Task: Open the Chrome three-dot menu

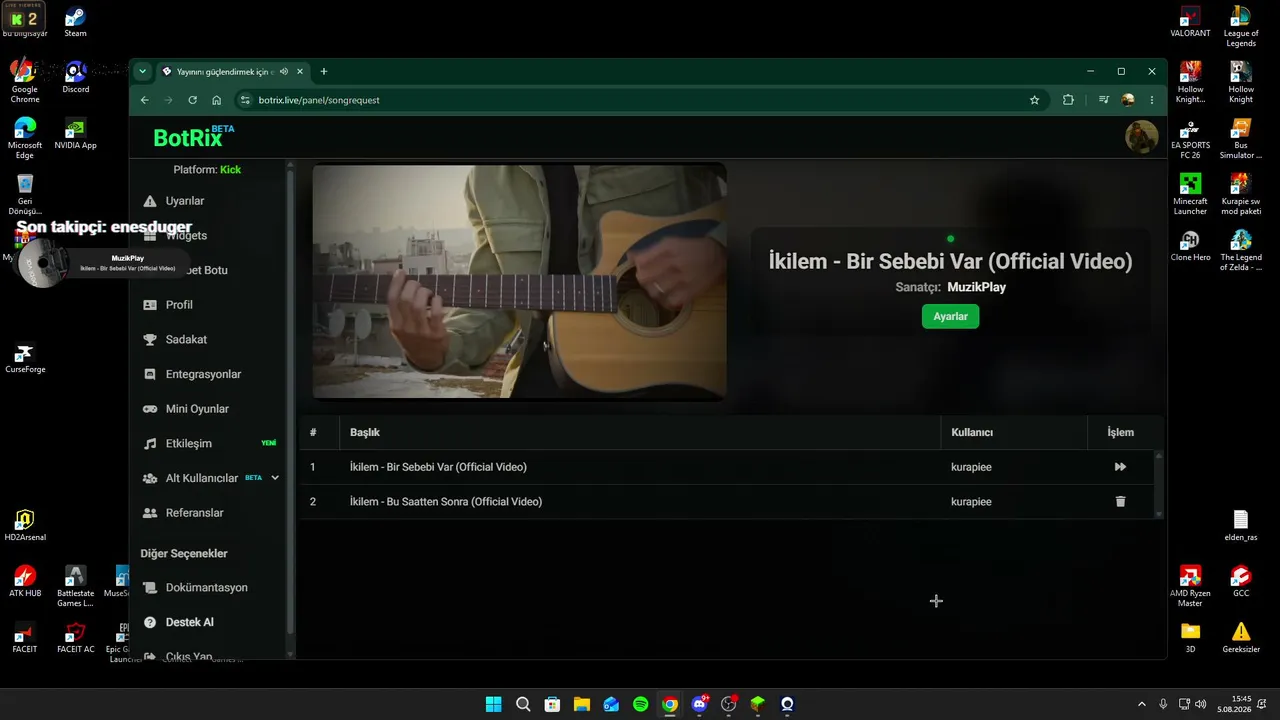Action: pos(1152,100)
